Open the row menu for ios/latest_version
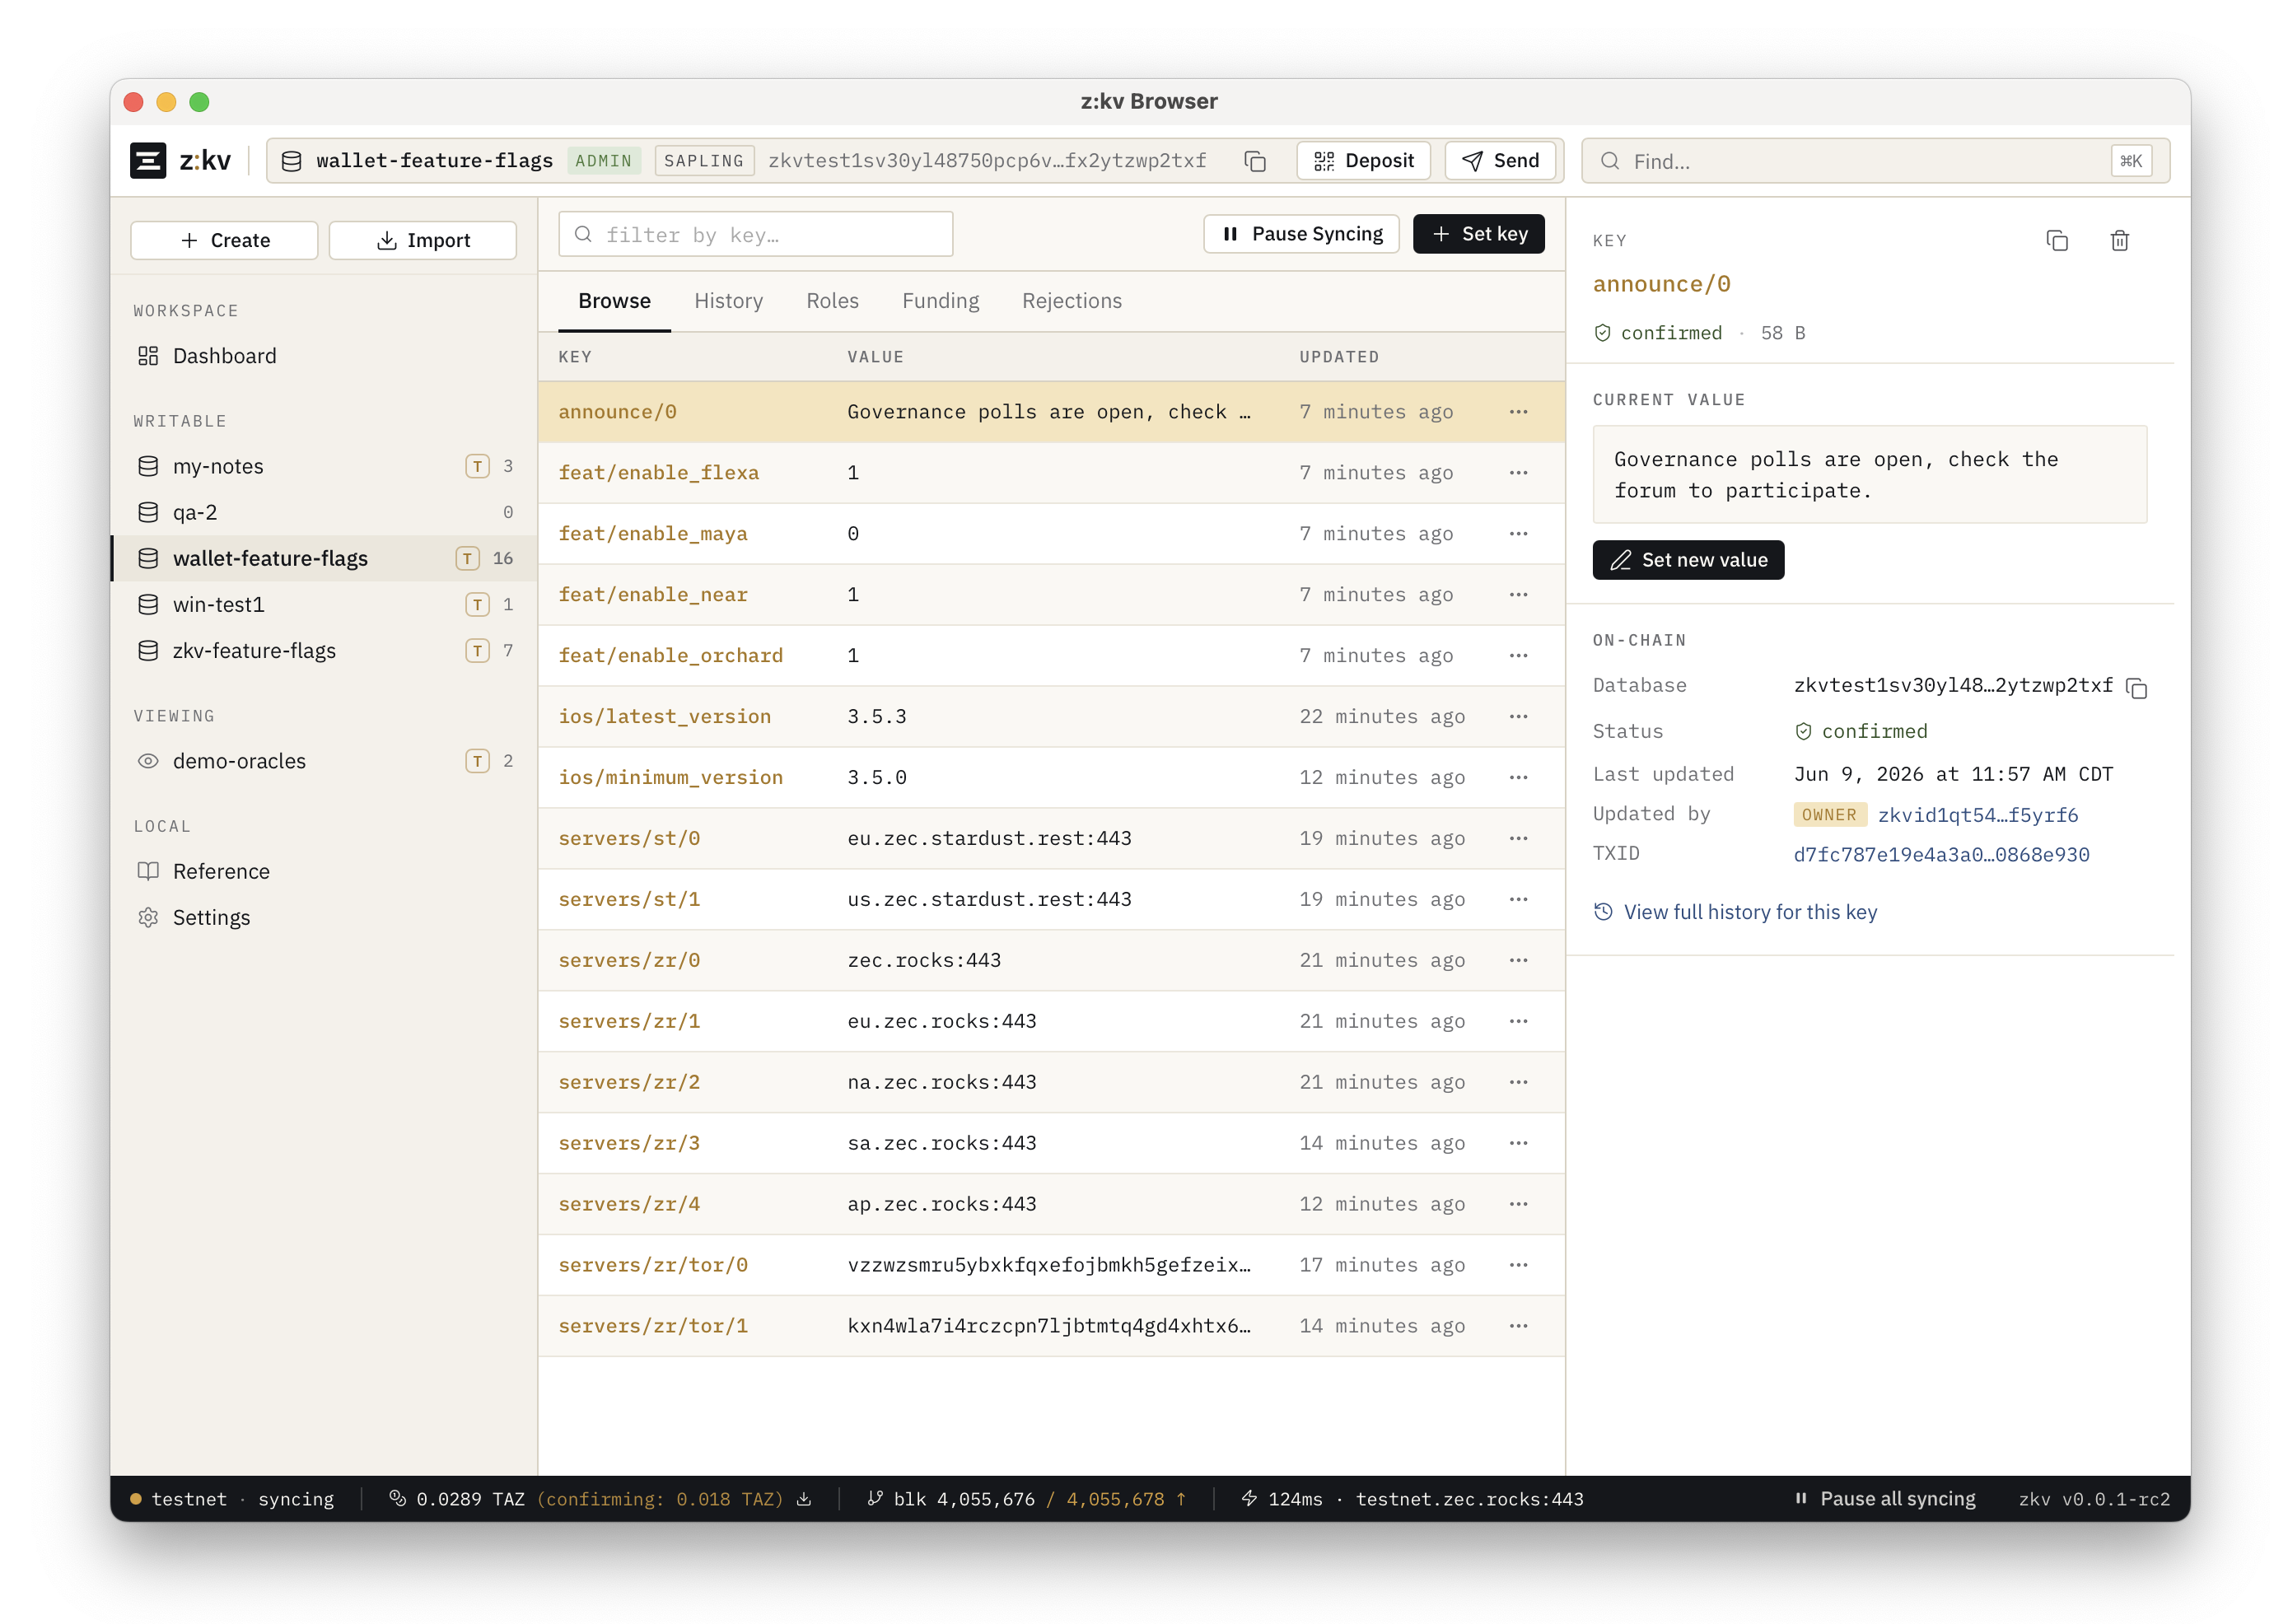 click(1518, 717)
